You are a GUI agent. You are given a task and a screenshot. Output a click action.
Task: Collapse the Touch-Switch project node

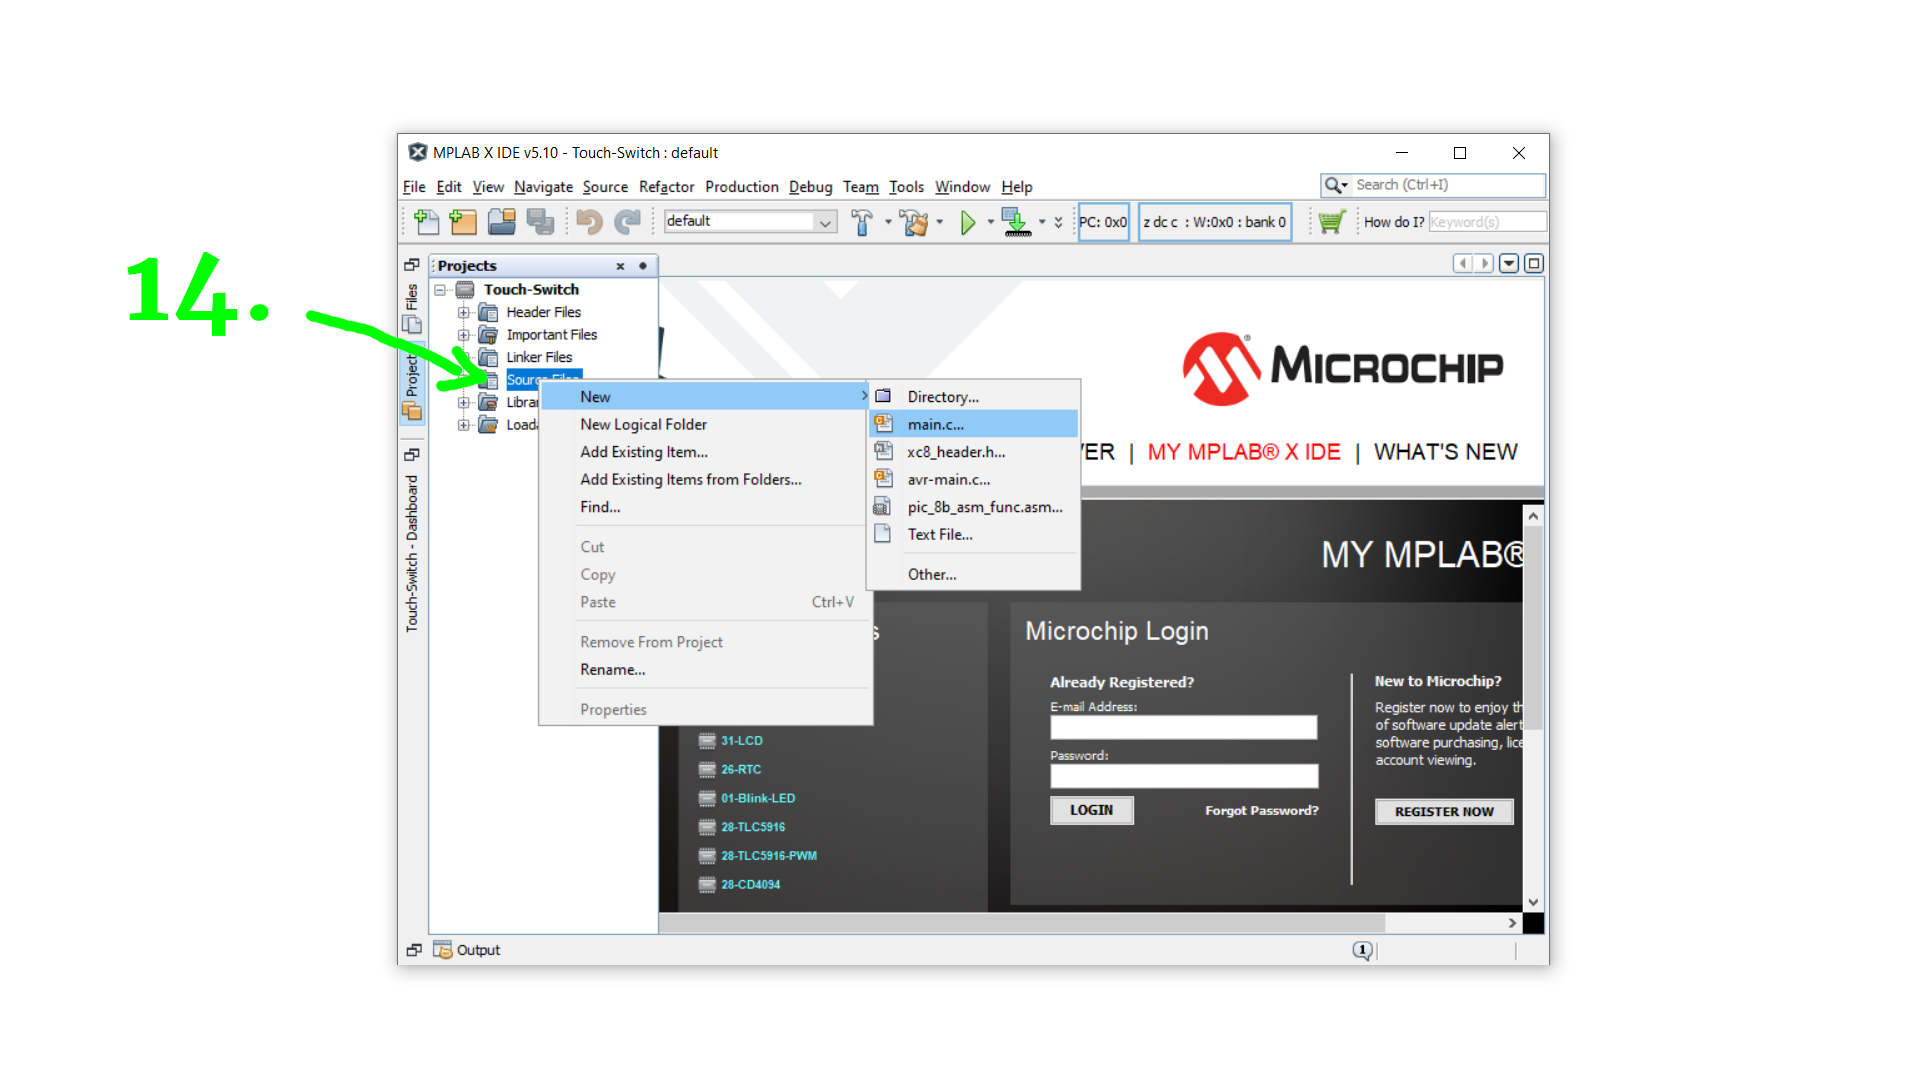point(440,290)
